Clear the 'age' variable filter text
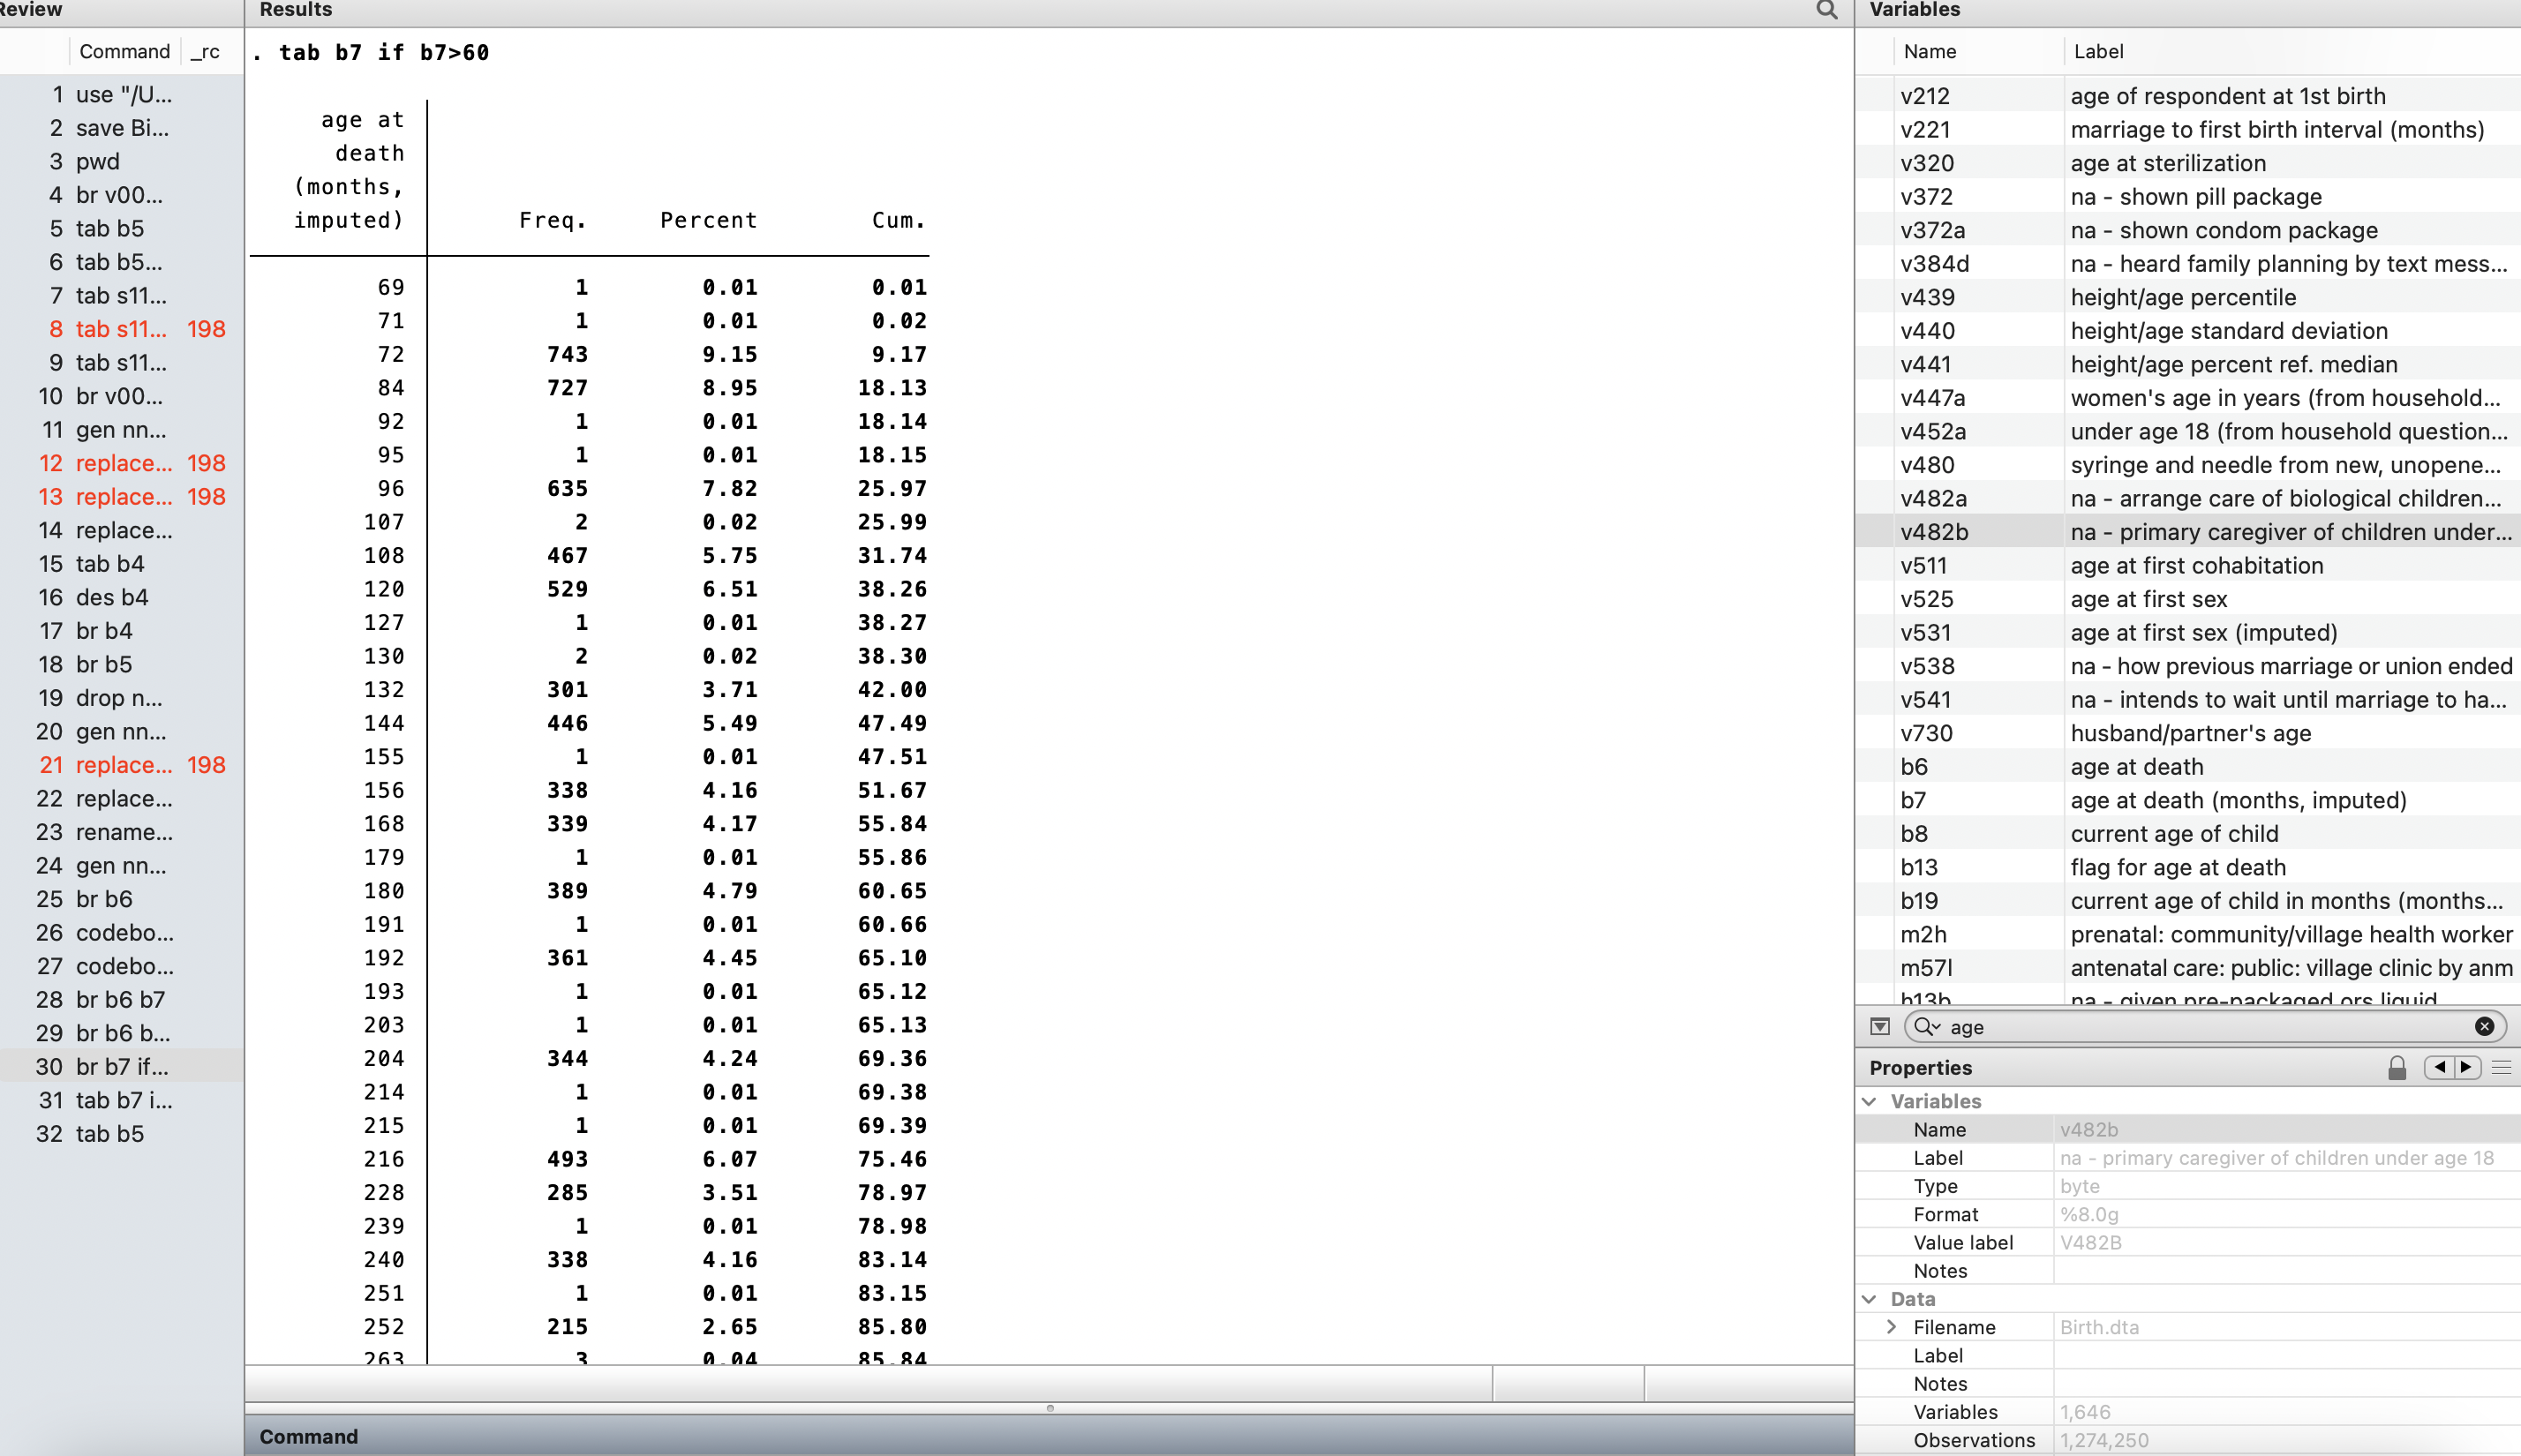This screenshot has width=2521, height=1456. 2484,1027
